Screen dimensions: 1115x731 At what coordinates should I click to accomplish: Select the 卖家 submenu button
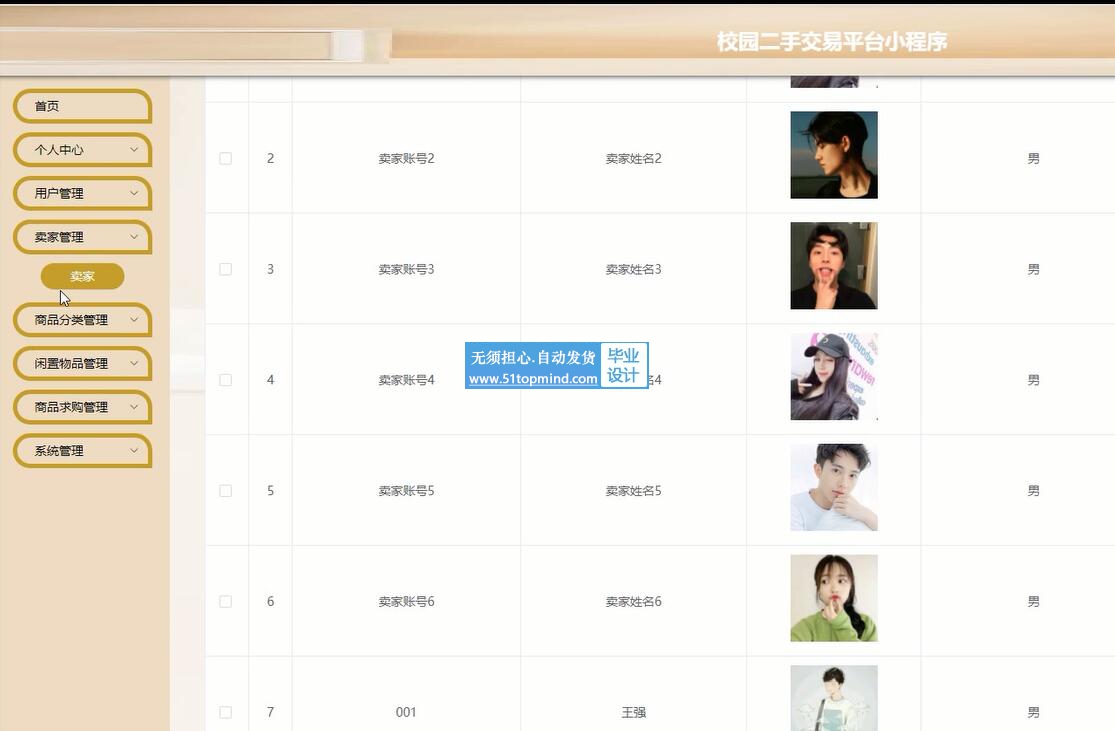tap(82, 276)
